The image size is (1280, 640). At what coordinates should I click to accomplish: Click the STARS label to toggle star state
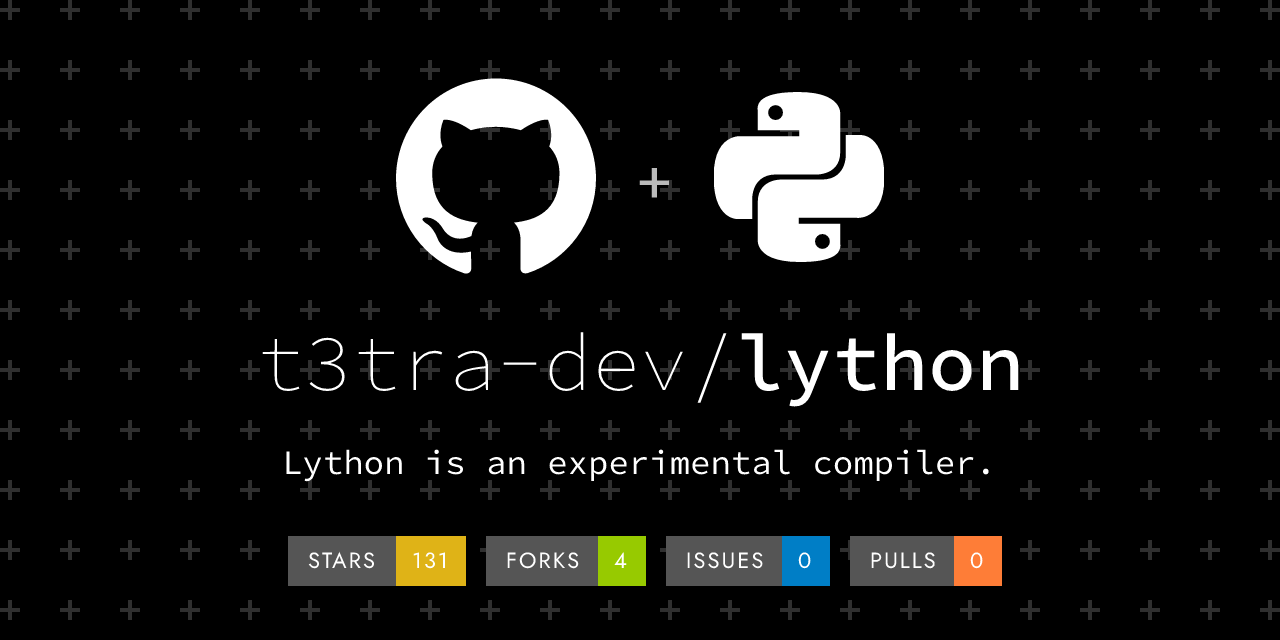point(341,561)
